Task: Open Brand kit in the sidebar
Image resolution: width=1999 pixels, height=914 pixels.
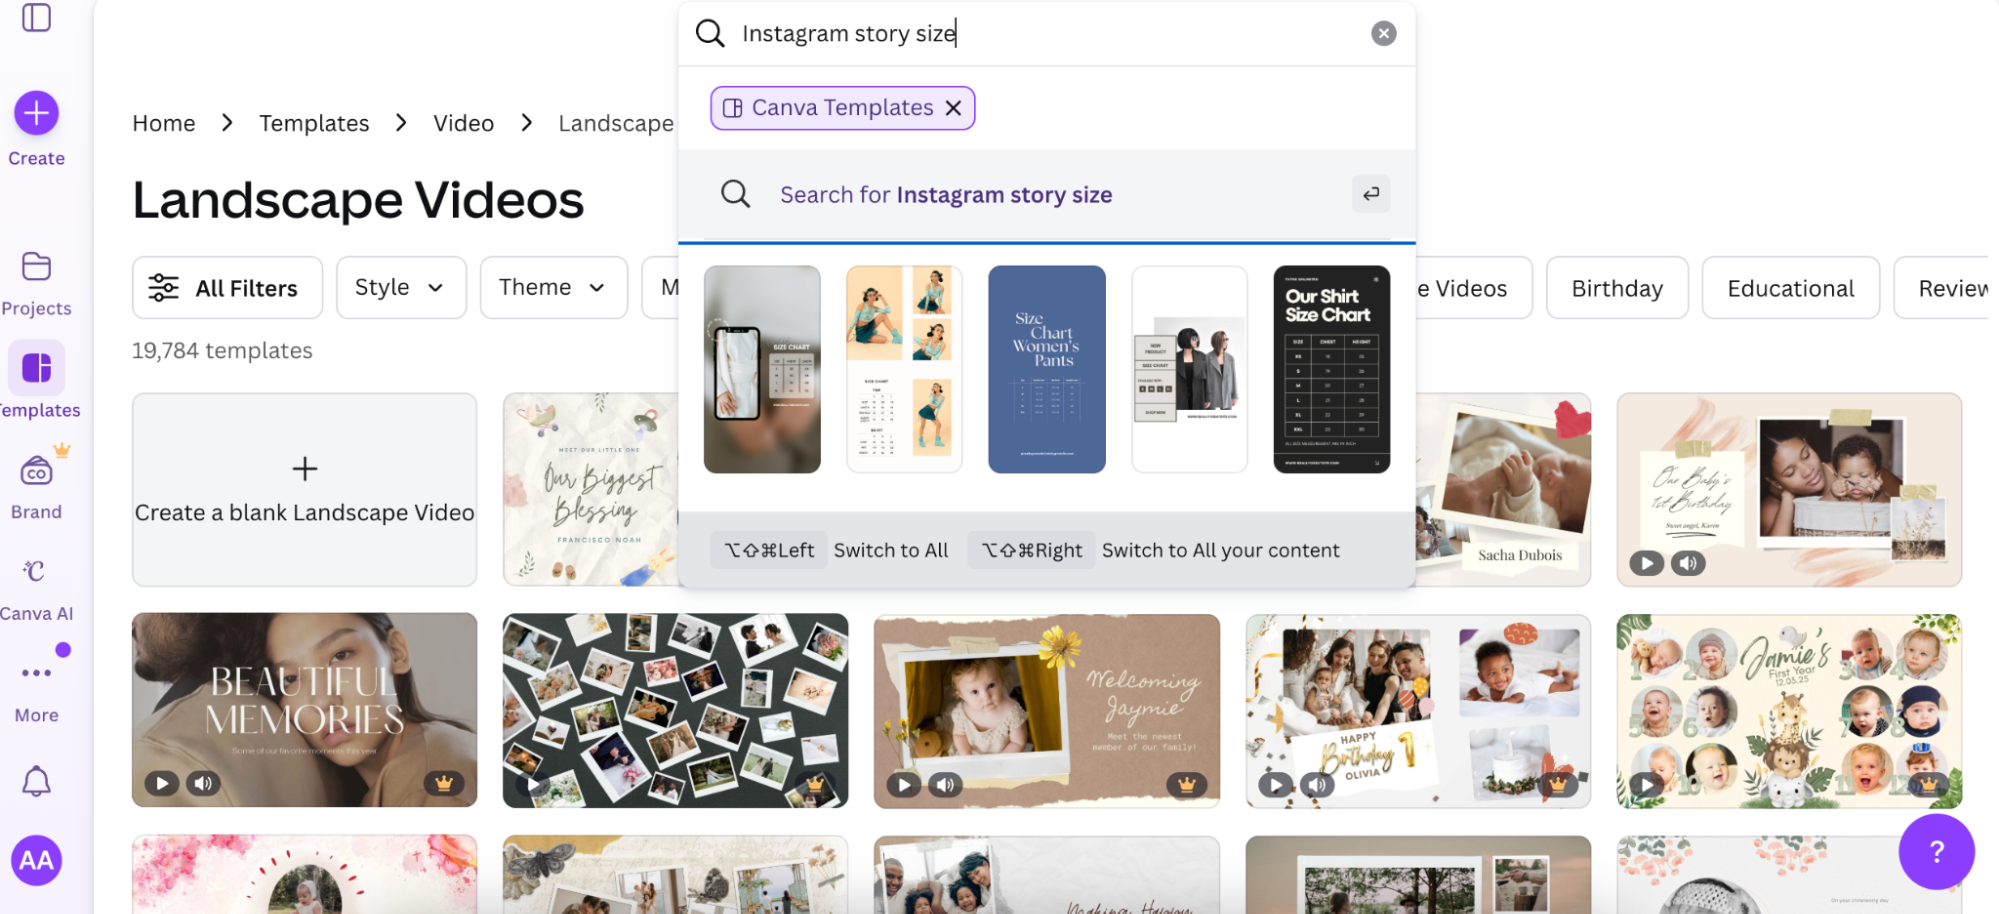Action: point(36,486)
